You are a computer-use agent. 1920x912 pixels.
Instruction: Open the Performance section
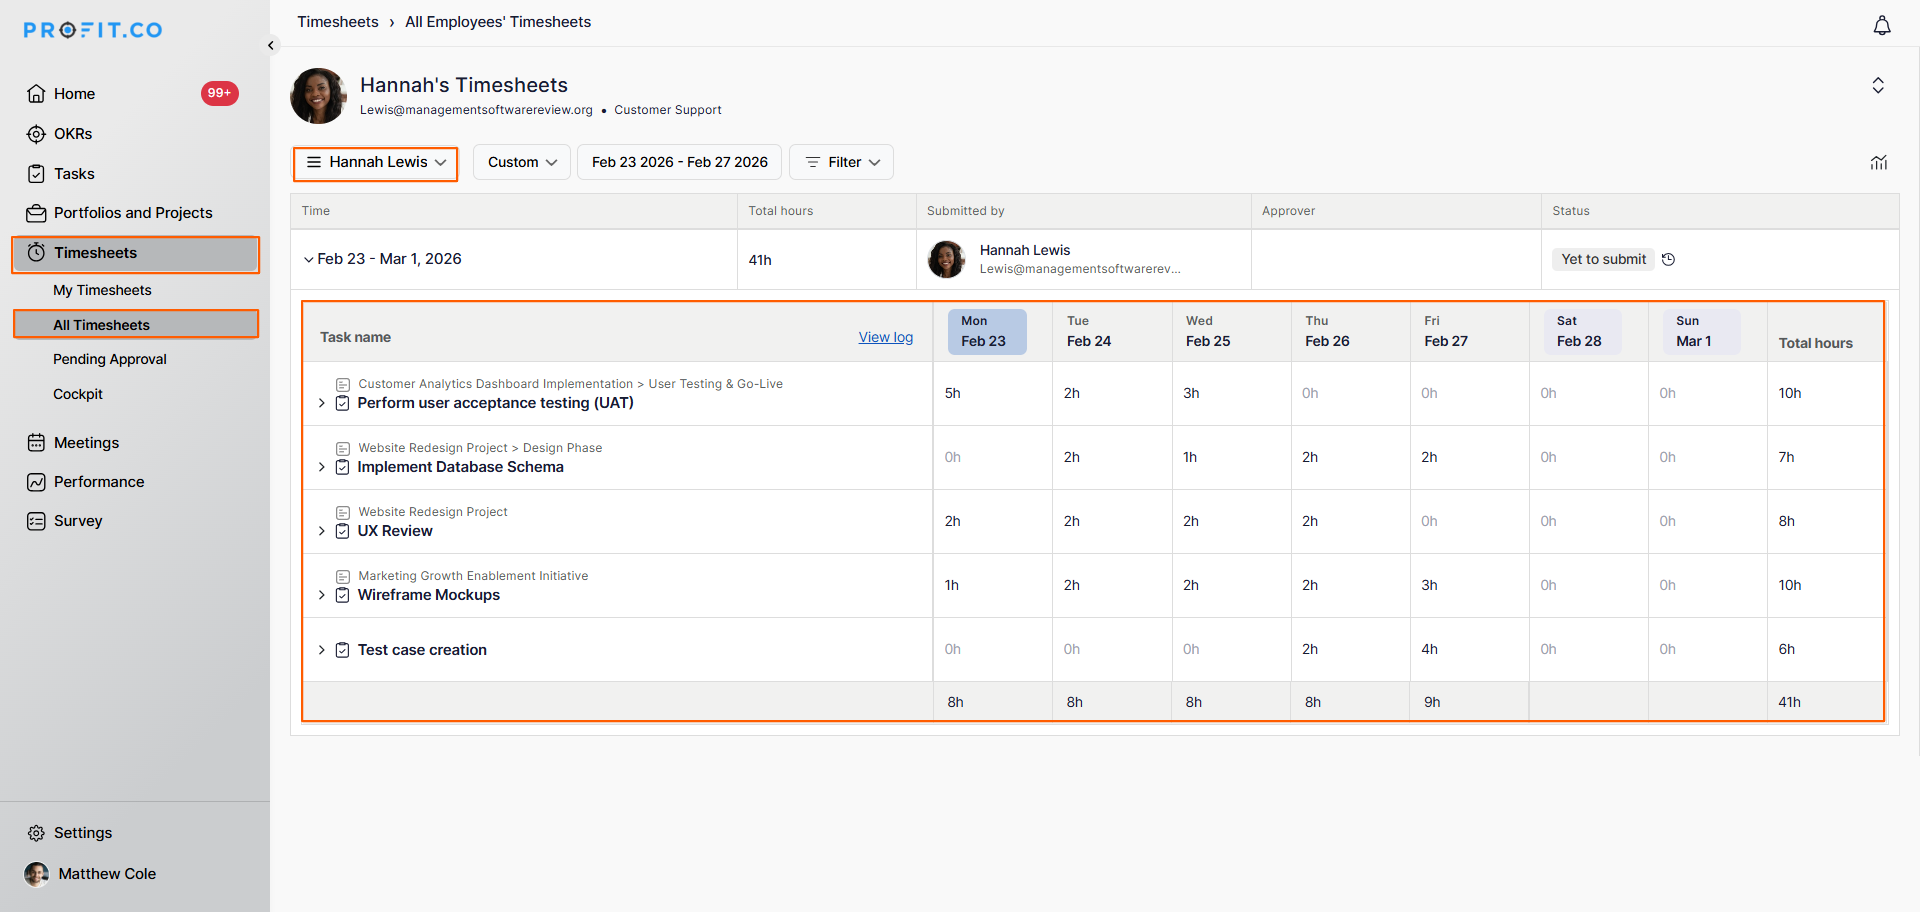click(98, 482)
